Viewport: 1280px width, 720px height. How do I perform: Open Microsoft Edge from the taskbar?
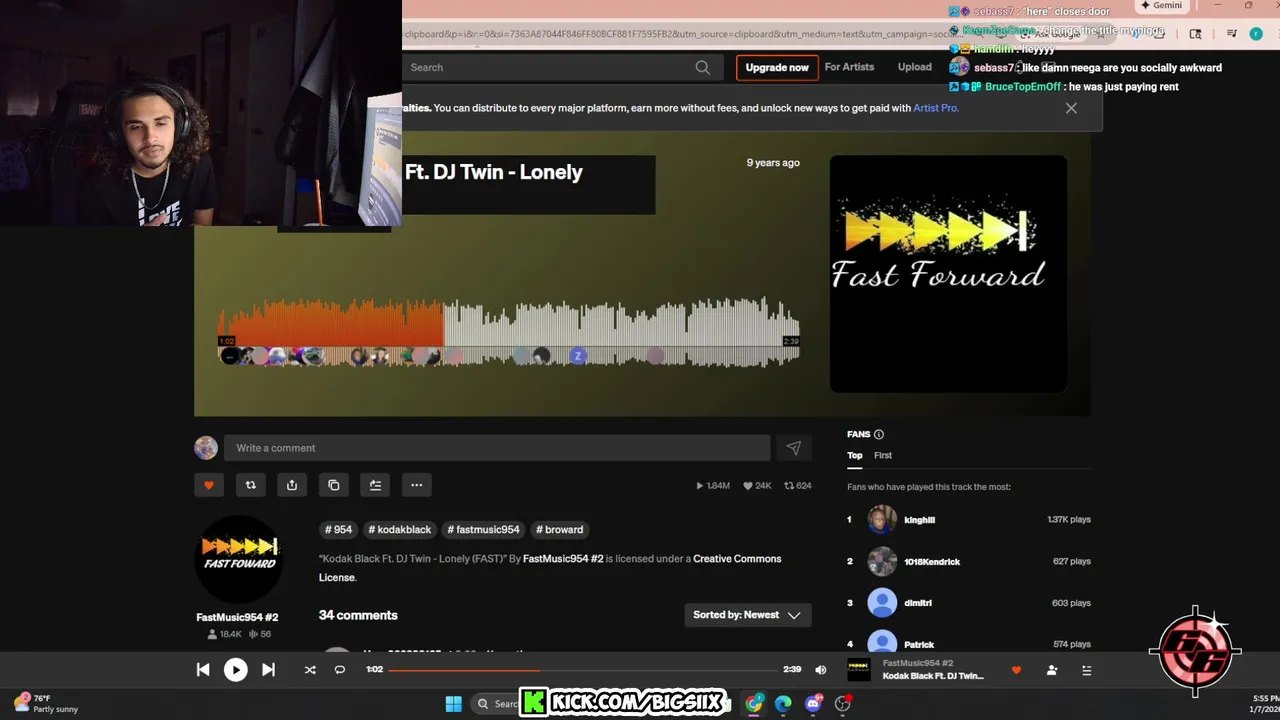[783, 703]
